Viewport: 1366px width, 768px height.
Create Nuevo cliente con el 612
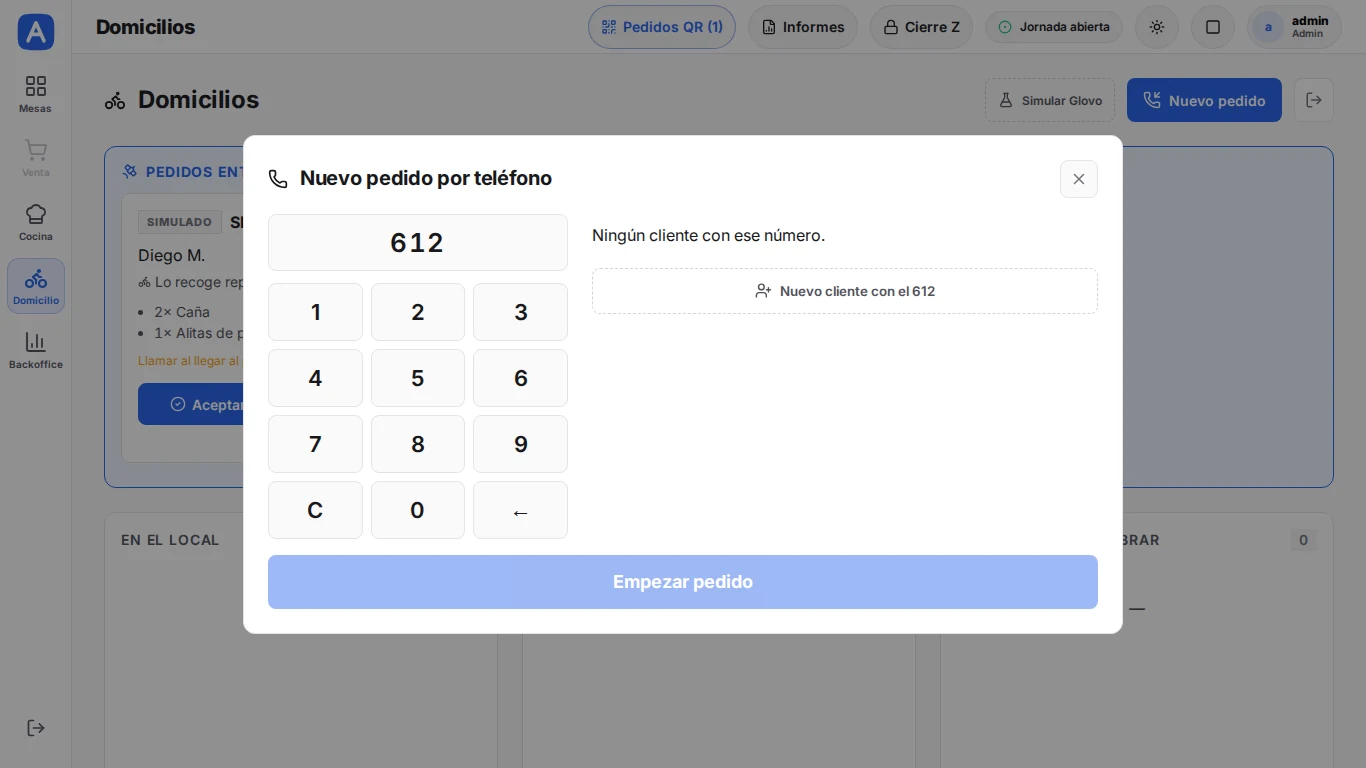(845, 291)
